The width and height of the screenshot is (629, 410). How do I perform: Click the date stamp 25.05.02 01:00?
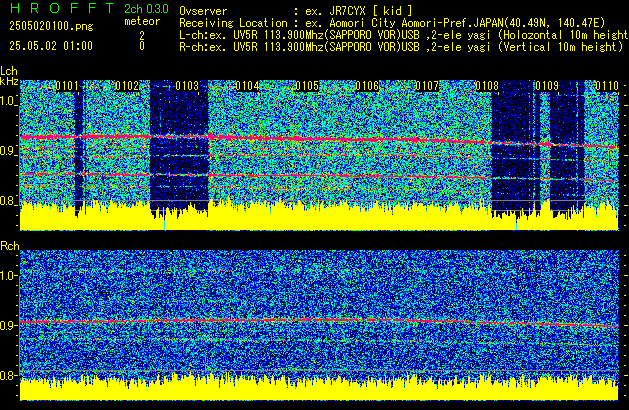tap(51, 46)
